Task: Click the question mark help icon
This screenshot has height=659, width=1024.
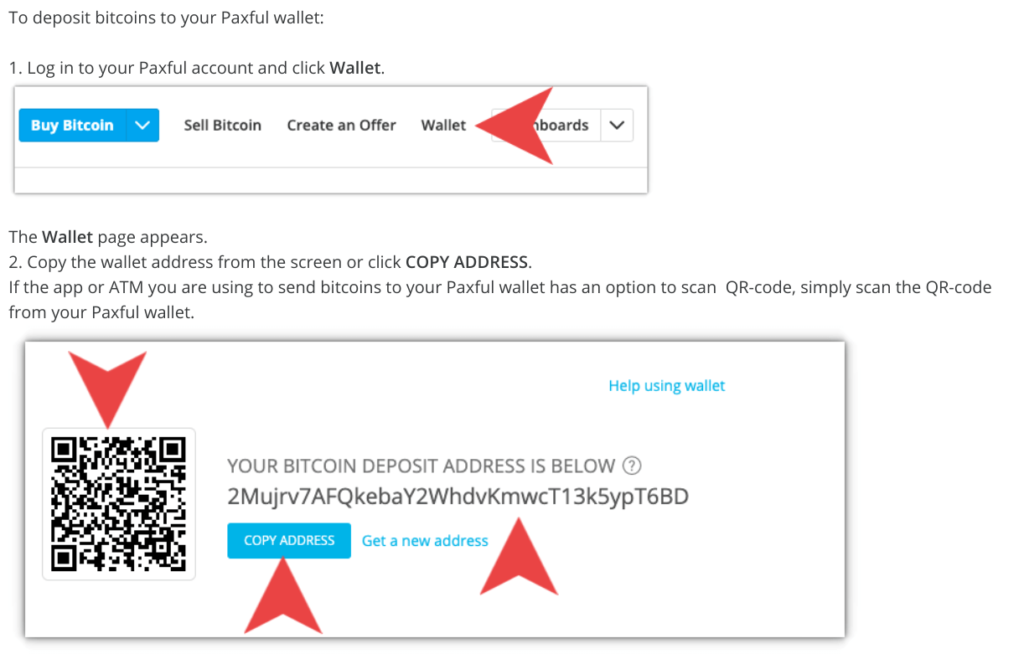Action: tap(632, 466)
